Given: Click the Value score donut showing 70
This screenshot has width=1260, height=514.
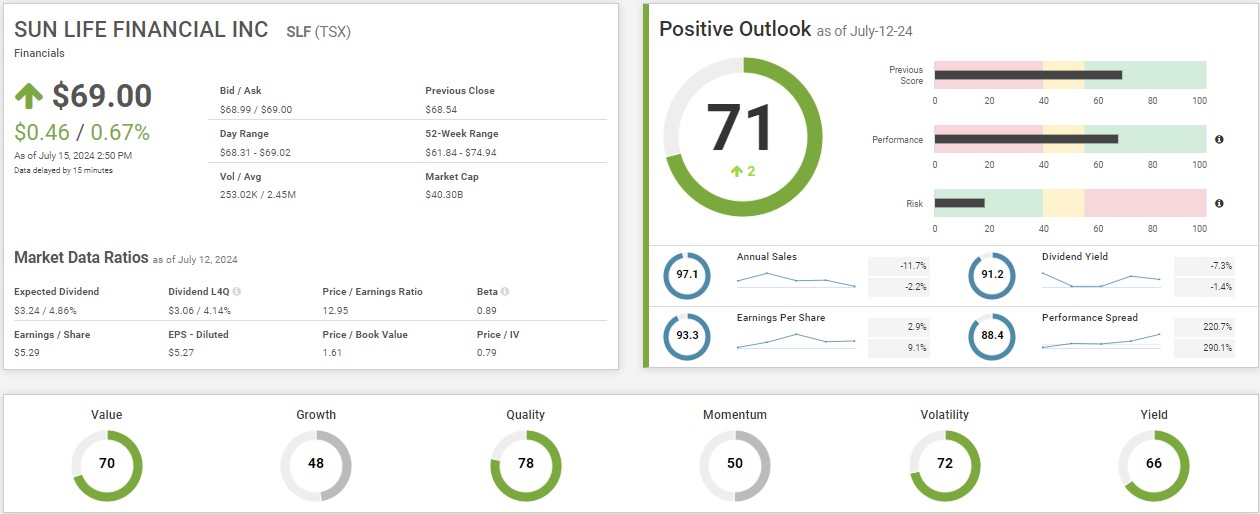Looking at the screenshot, I should [x=107, y=465].
